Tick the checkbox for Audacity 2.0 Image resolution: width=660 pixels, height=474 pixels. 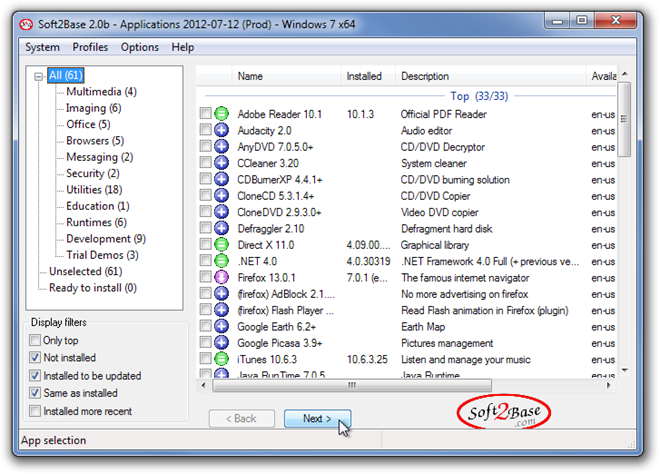(205, 130)
